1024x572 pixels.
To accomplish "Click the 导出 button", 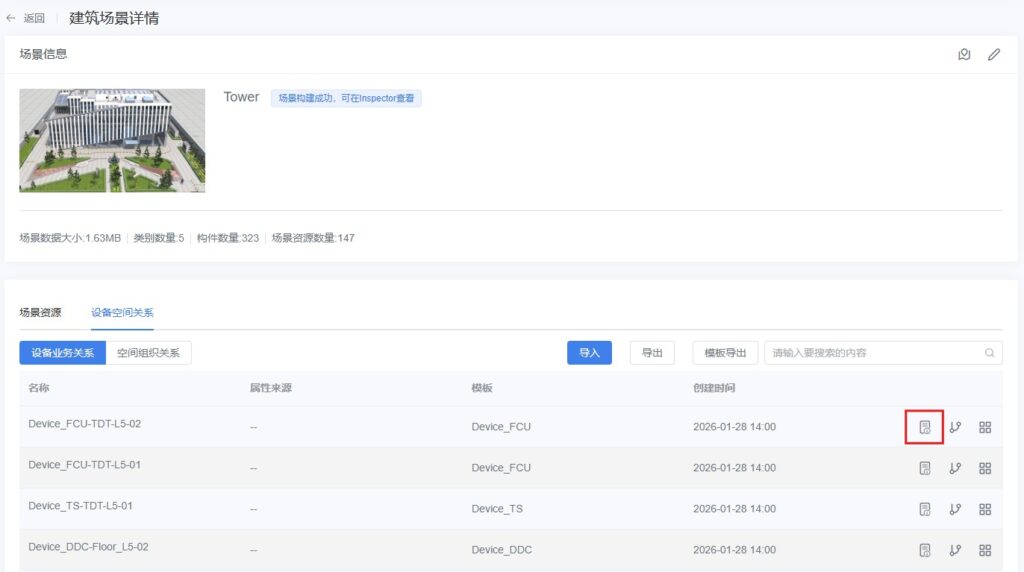I will [x=652, y=353].
